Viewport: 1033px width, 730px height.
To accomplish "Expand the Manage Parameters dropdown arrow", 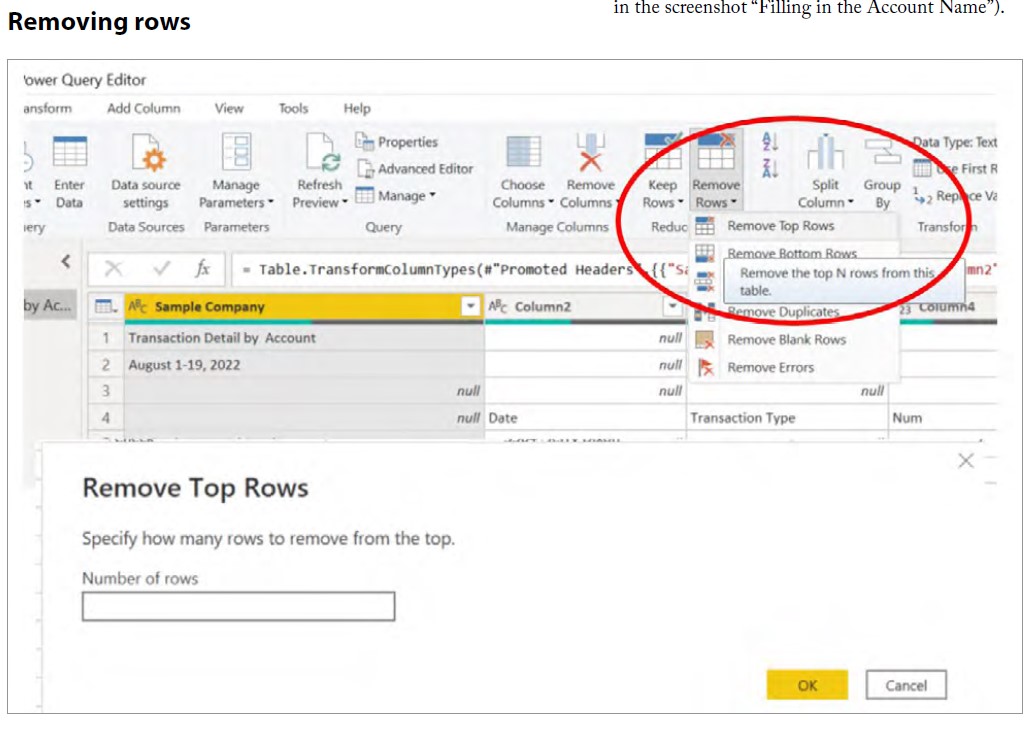I will tap(271, 203).
